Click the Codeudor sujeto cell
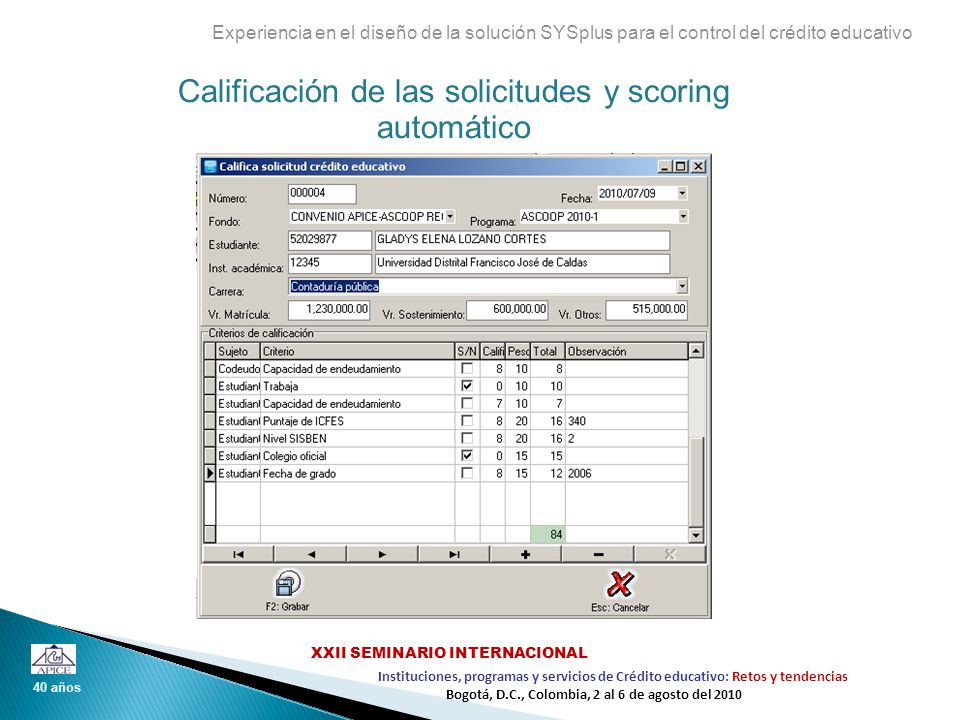 (239, 369)
